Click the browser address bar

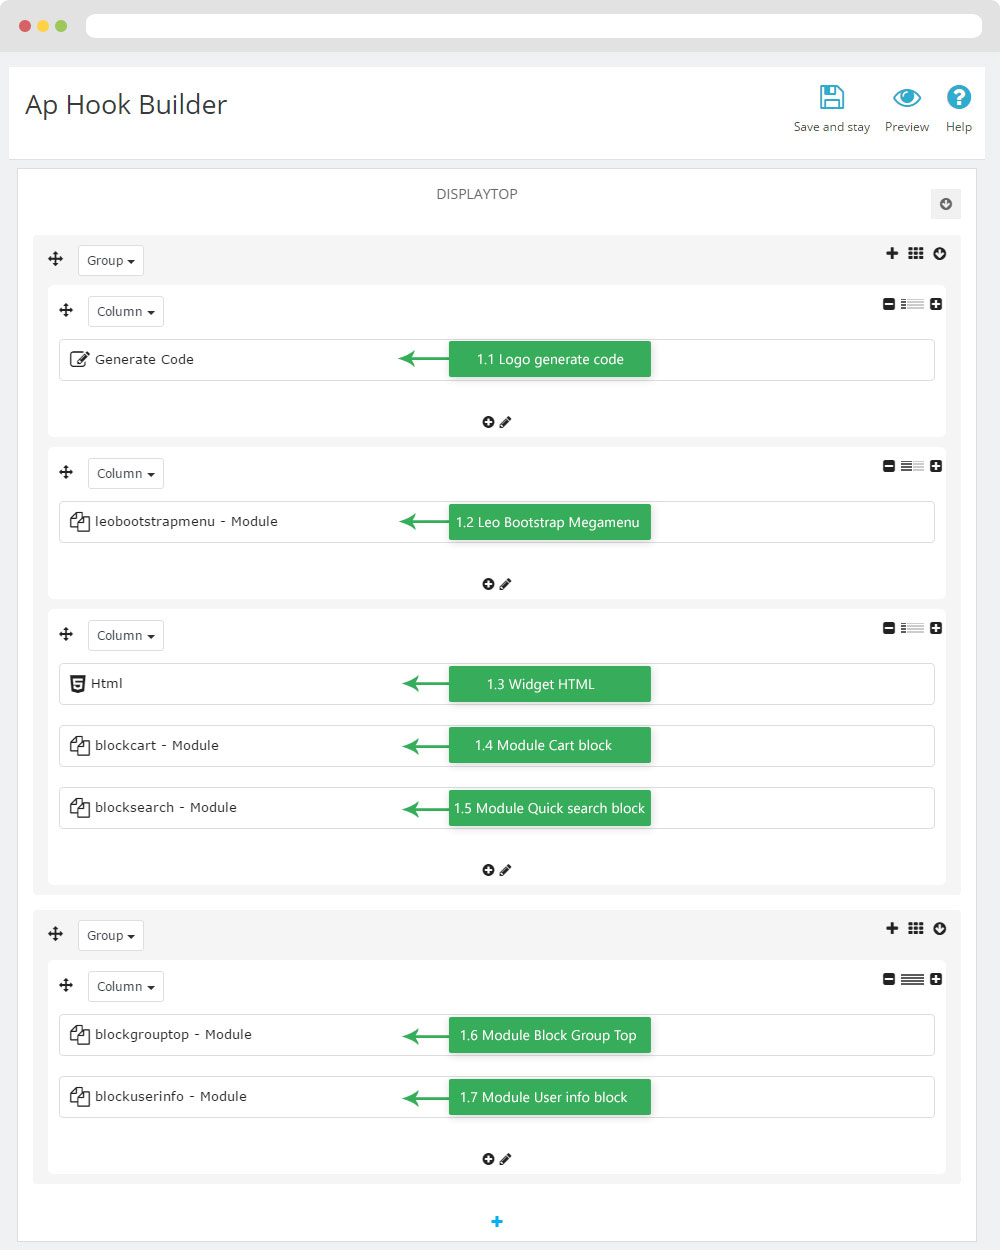pyautogui.click(x=534, y=26)
